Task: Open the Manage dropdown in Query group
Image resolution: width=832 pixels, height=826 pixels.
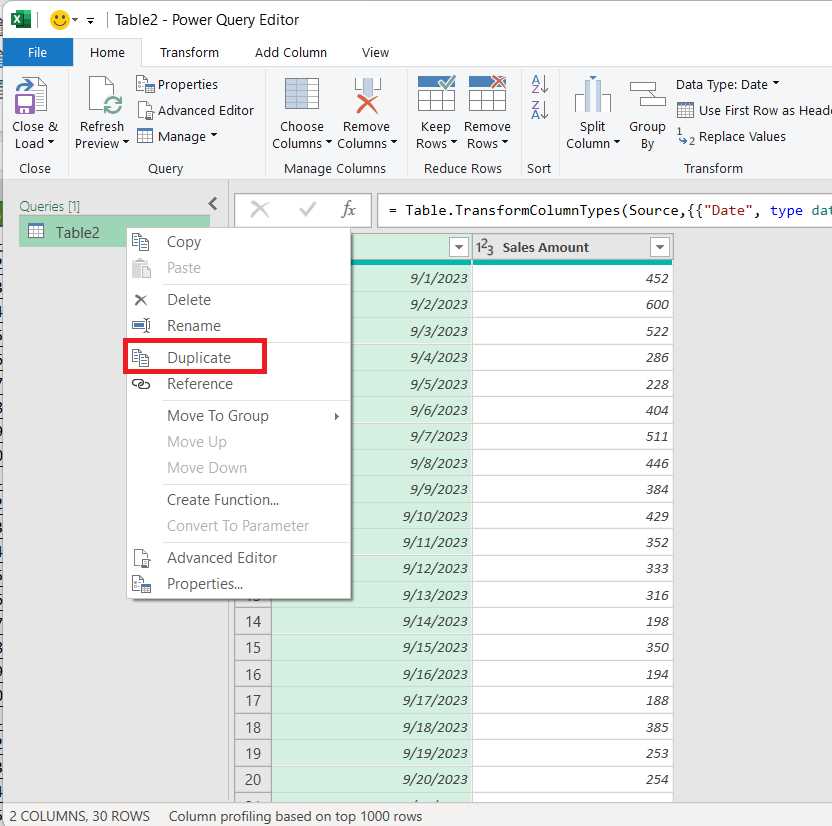Action: click(x=177, y=136)
